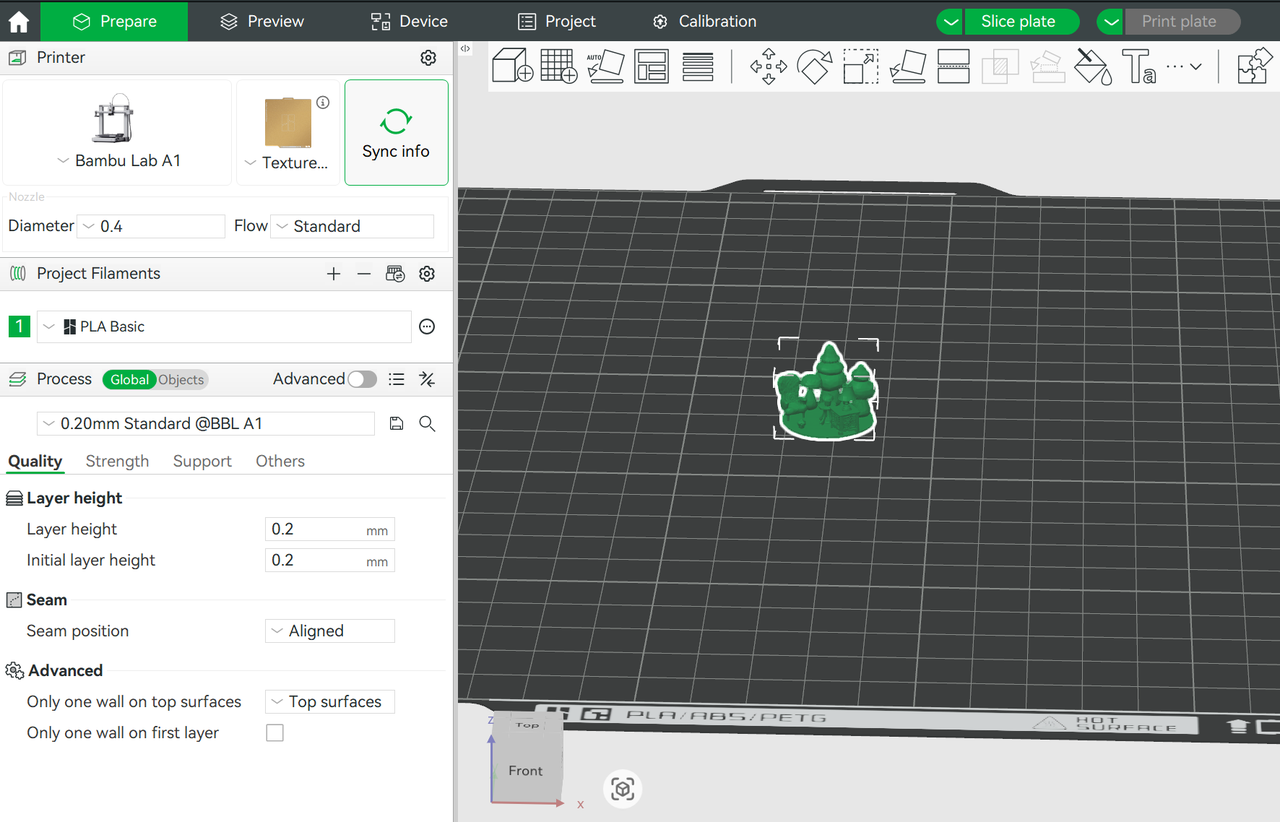
Task: Choose the Lay on face tool
Action: click(x=907, y=67)
